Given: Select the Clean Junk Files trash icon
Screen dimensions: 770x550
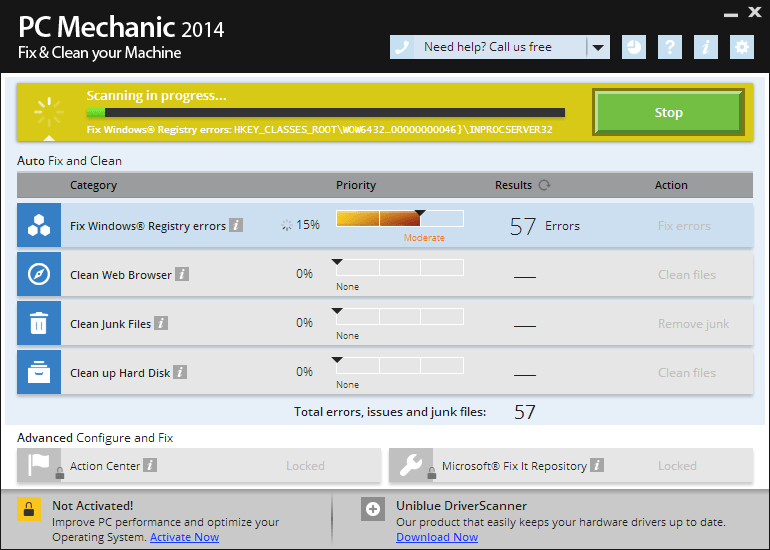Looking at the screenshot, I should pyautogui.click(x=39, y=323).
